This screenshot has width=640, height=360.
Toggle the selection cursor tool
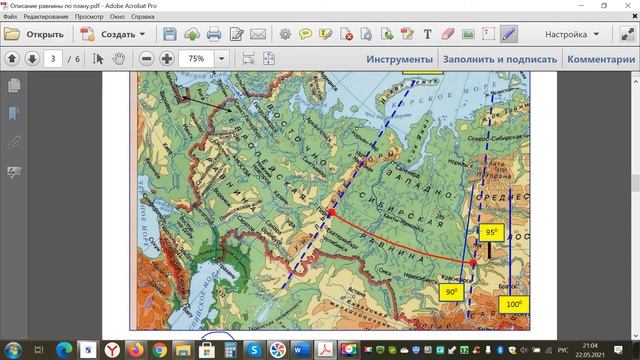[x=98, y=59]
